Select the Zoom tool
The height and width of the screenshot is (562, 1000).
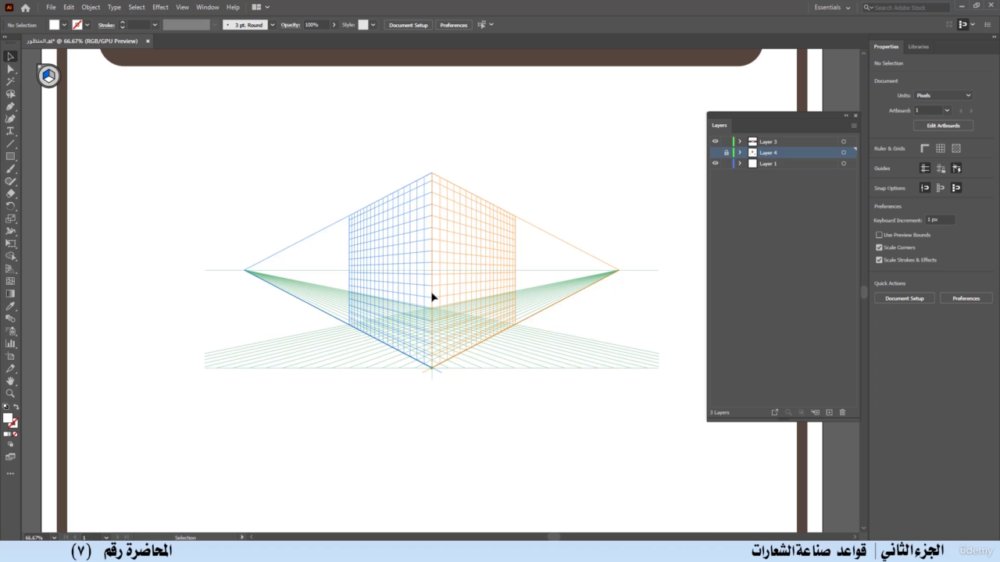(x=10, y=394)
